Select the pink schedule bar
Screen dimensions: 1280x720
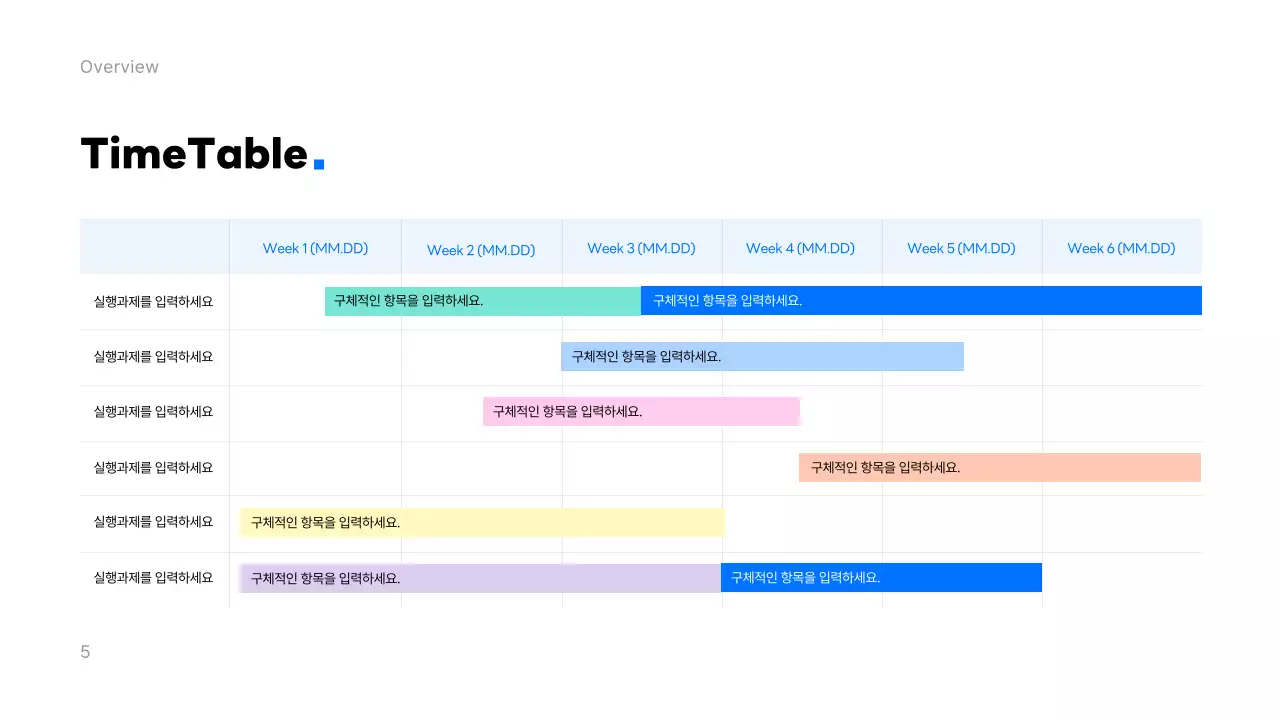[641, 411]
